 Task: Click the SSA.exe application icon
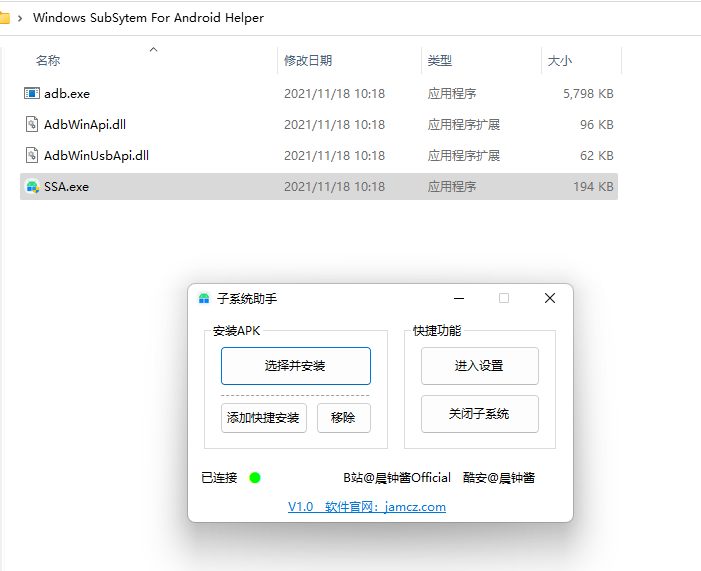tap(32, 186)
